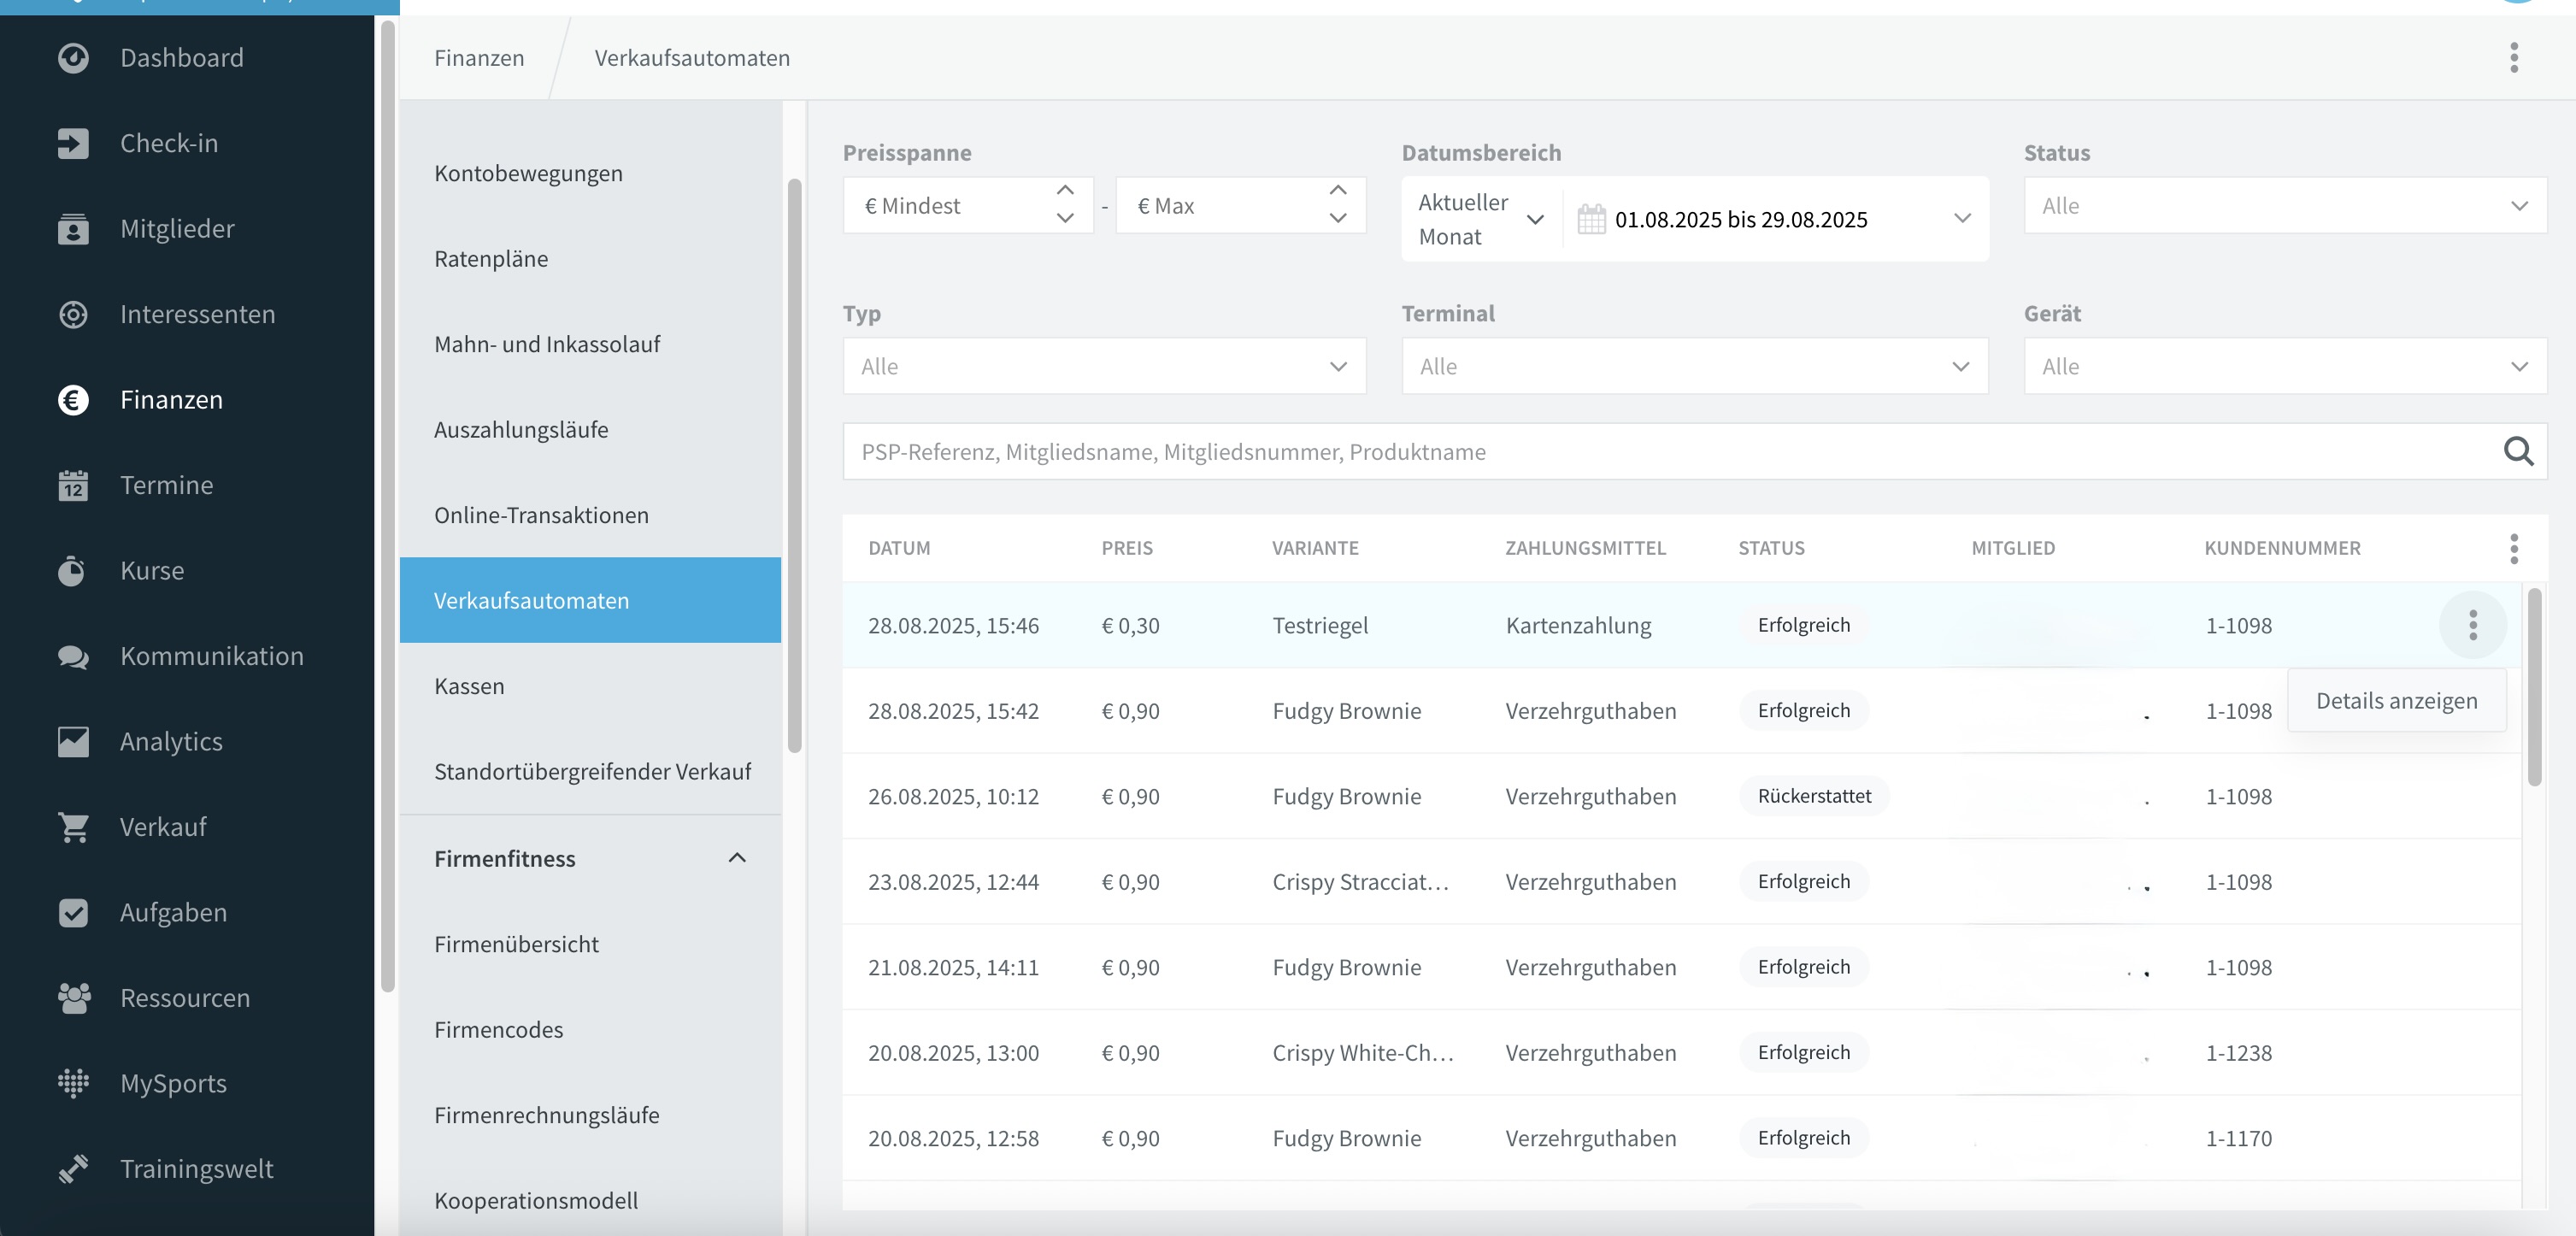This screenshot has width=2576, height=1236.
Task: Open the page options menu in header
Action: (2513, 58)
